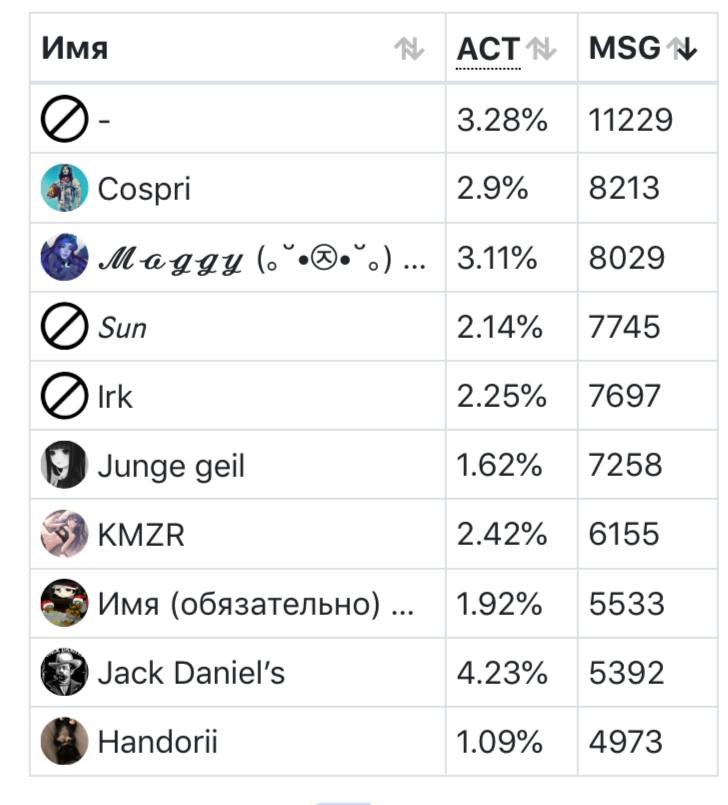Sort table by Имя column arrows
Image resolution: width=728 pixels, height=805 pixels.
pyautogui.click(x=409, y=49)
